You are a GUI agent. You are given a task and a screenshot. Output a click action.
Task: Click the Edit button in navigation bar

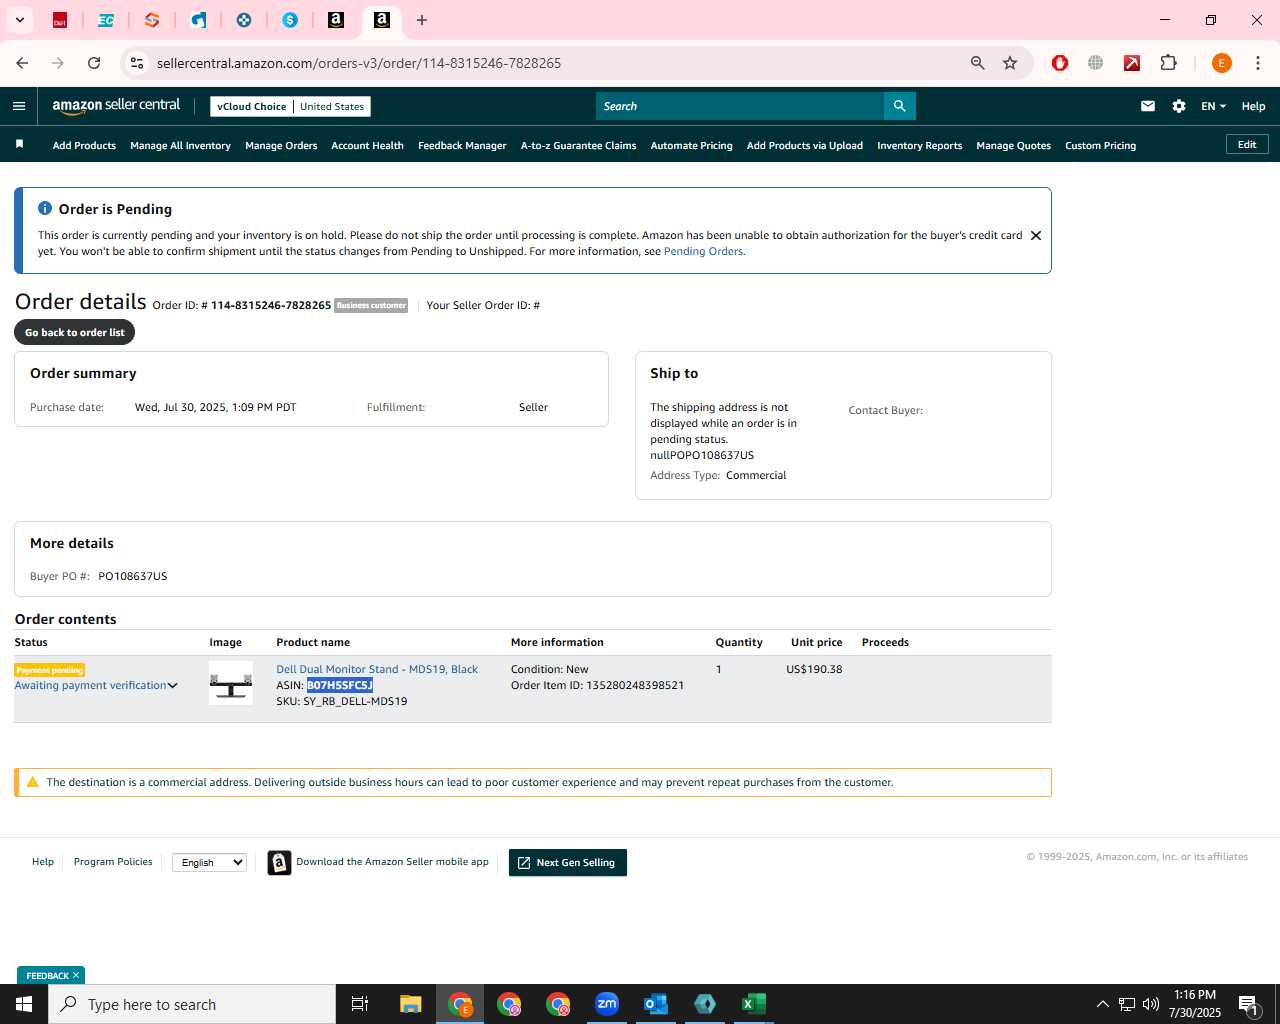[1247, 145]
